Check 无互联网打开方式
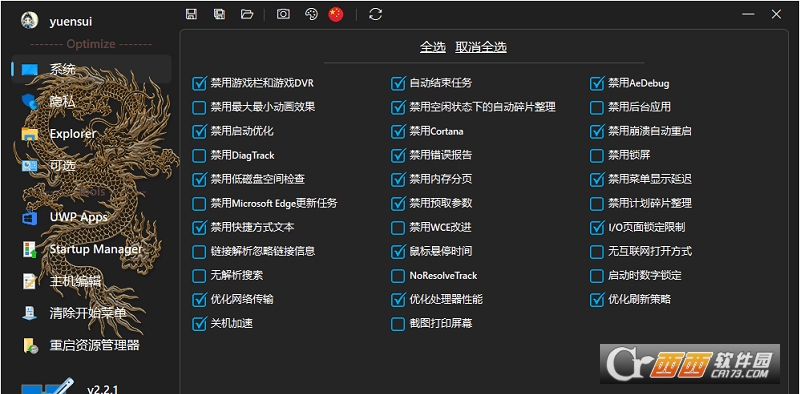This screenshot has width=800, height=394. [x=597, y=252]
